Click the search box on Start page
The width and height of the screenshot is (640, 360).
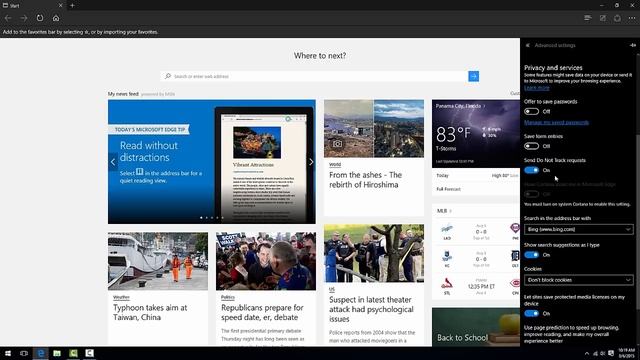point(314,76)
